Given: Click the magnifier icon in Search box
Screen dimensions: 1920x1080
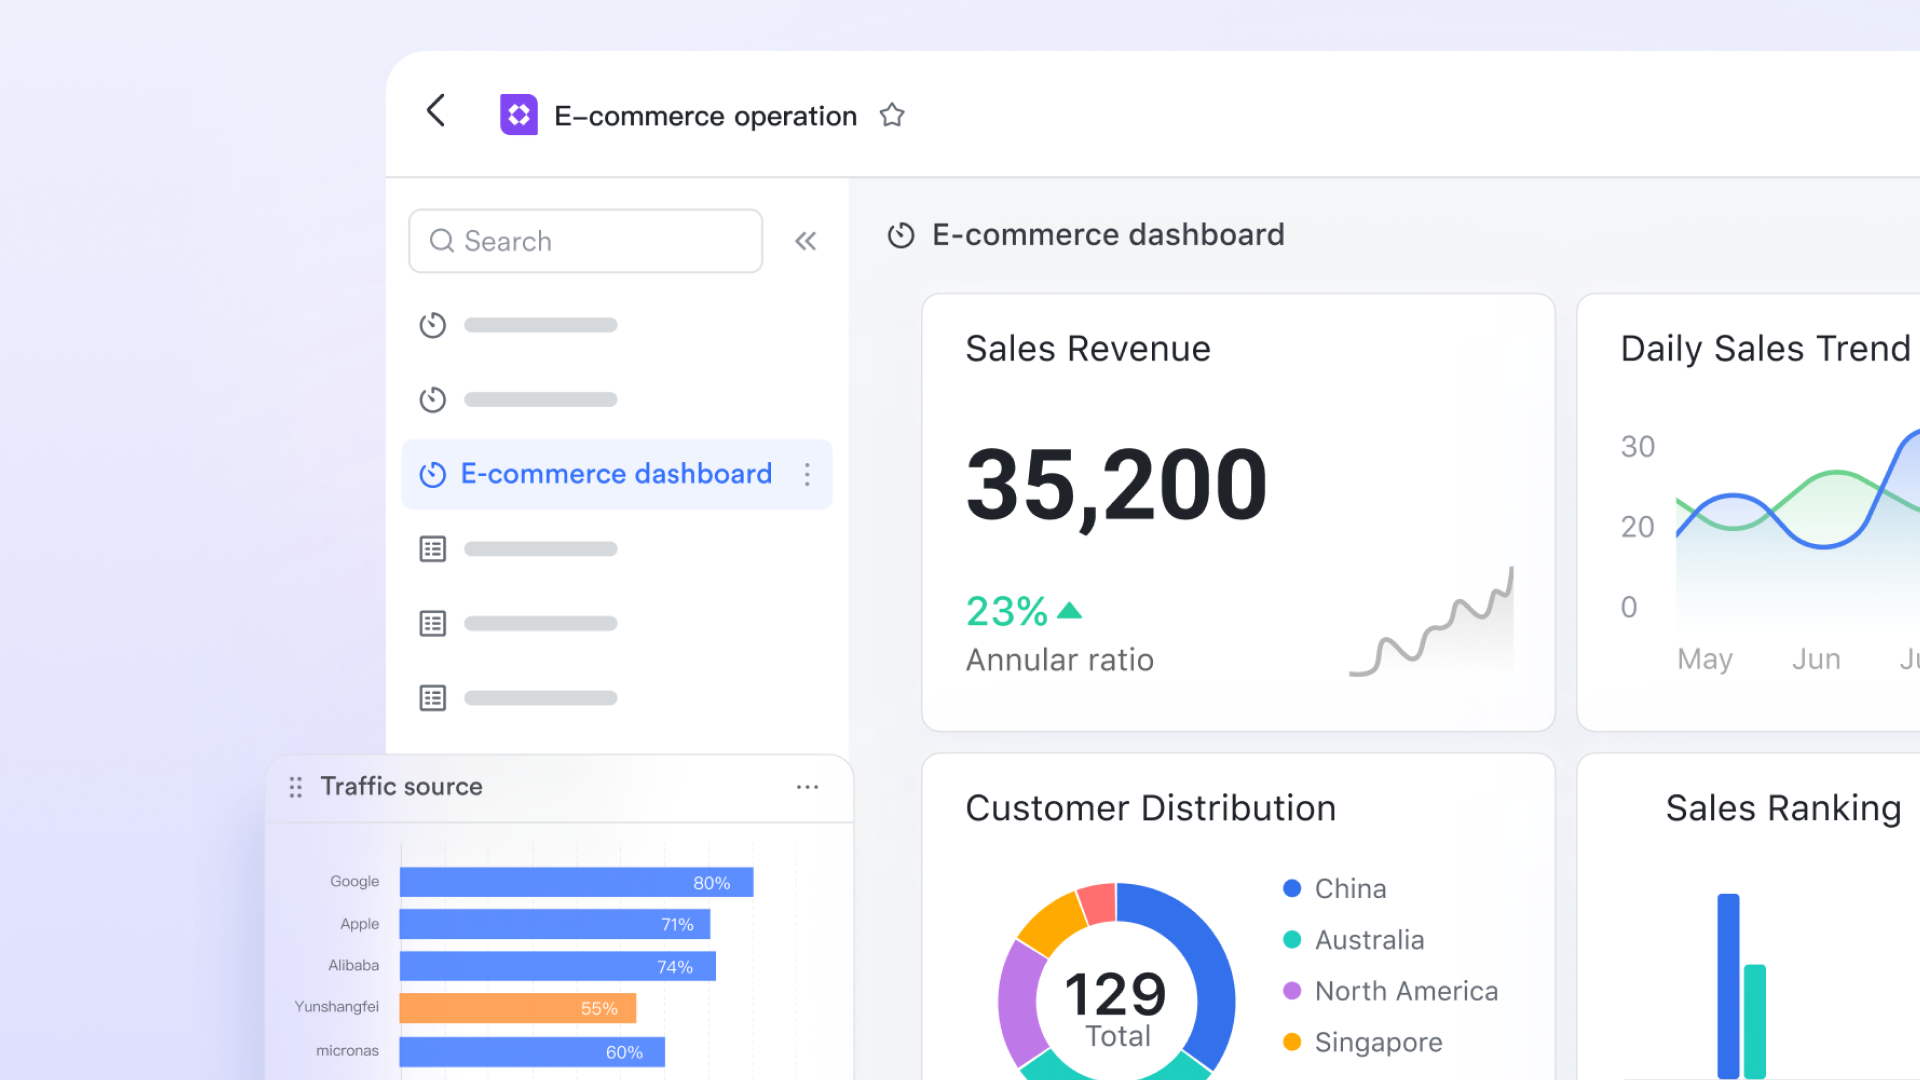Looking at the screenshot, I should click(x=441, y=241).
